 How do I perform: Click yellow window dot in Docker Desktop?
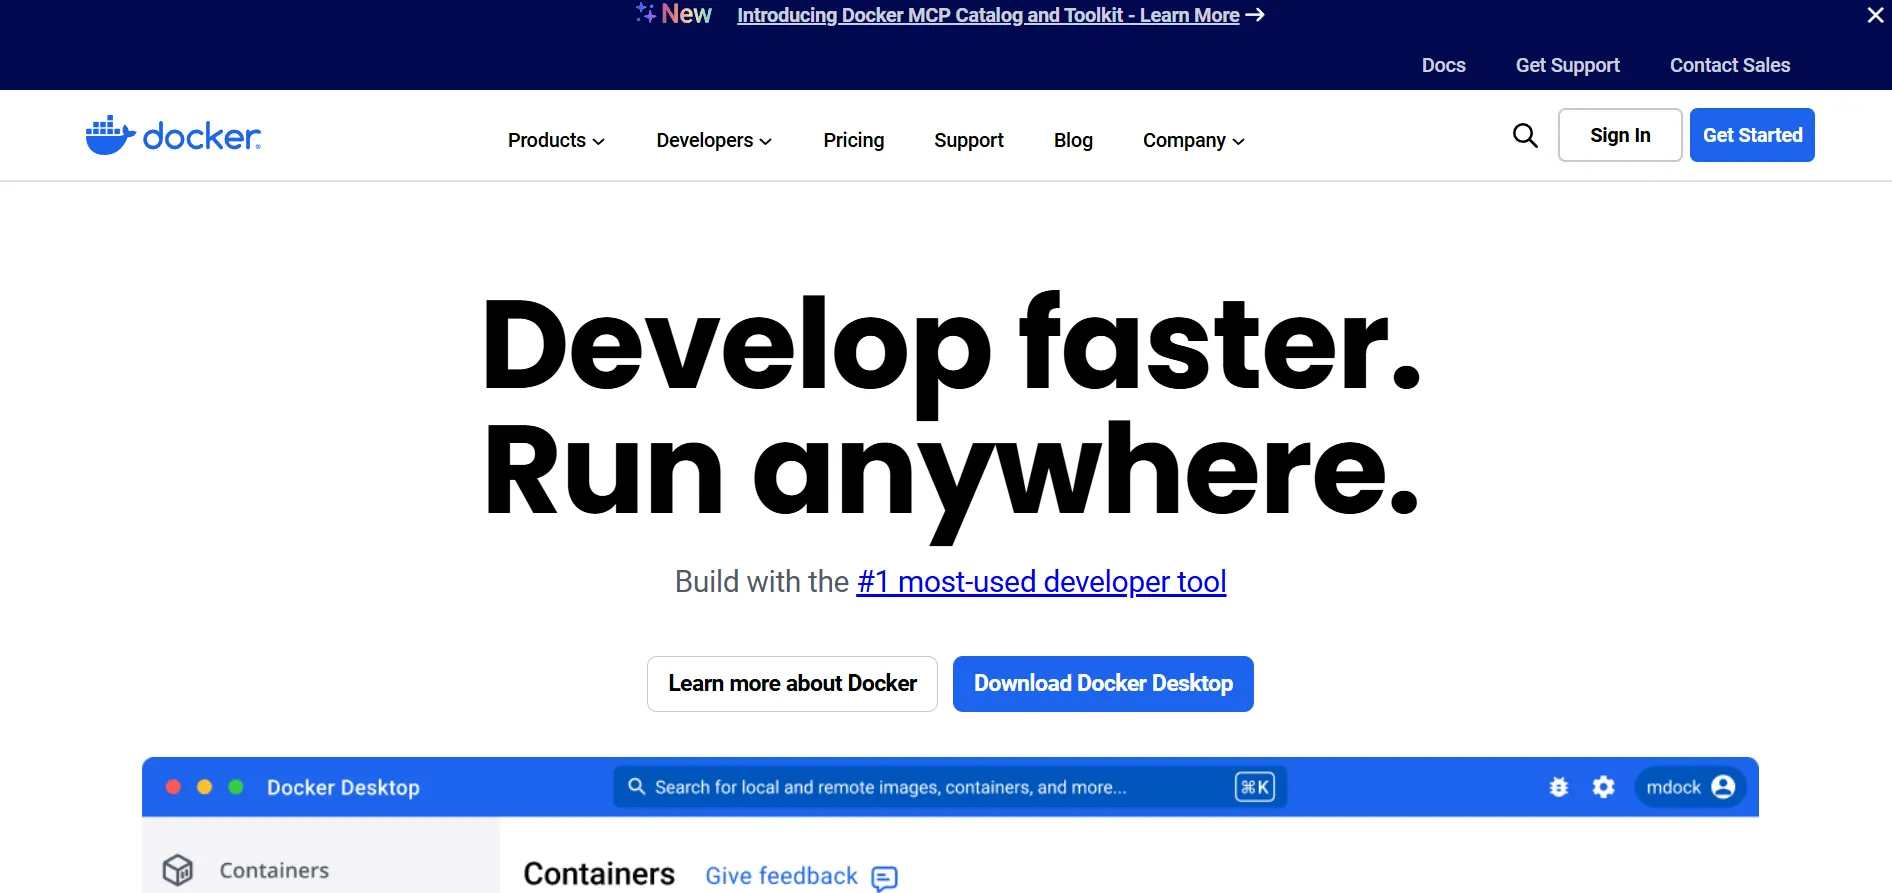205,787
